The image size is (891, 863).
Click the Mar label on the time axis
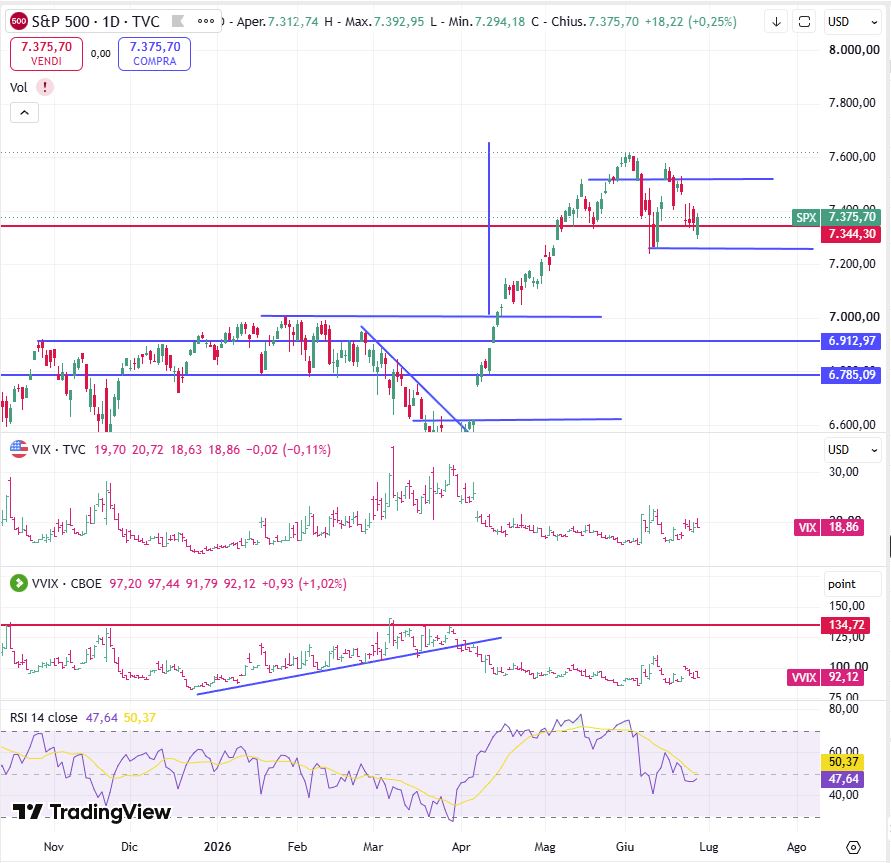point(373,847)
